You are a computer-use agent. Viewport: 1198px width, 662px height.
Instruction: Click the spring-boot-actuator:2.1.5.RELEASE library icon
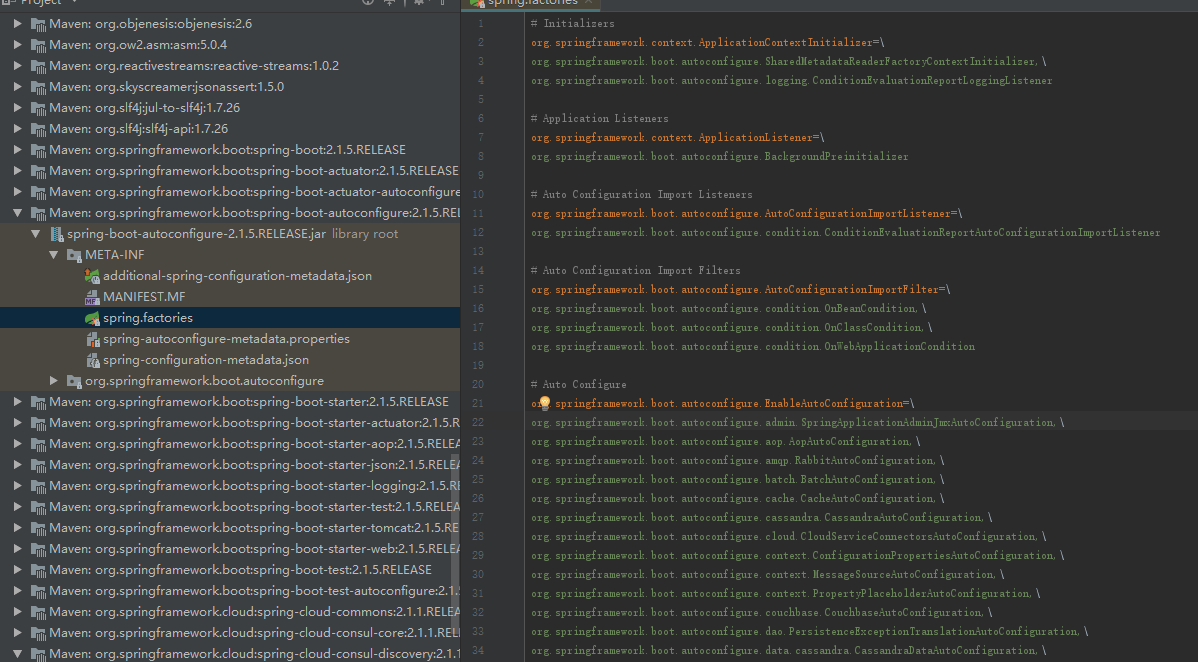tap(38, 170)
